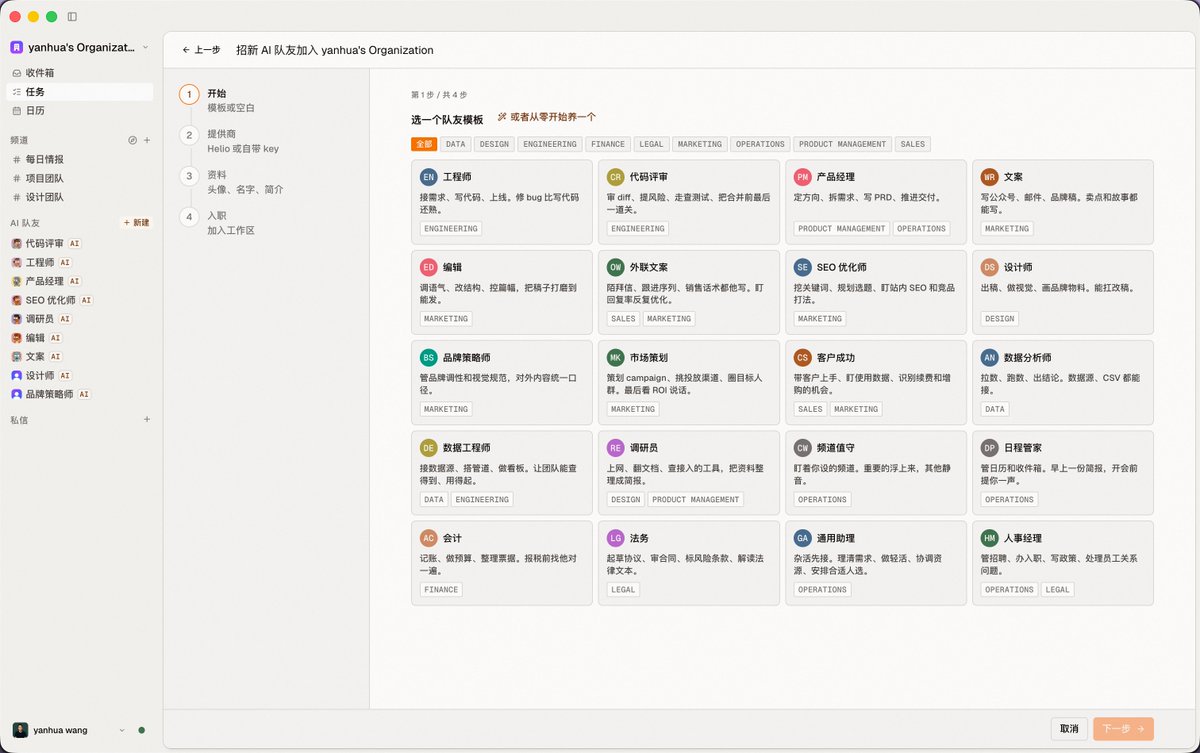Open 调研员 AI teammate in sidebar
1200x753 pixels.
(x=80, y=319)
